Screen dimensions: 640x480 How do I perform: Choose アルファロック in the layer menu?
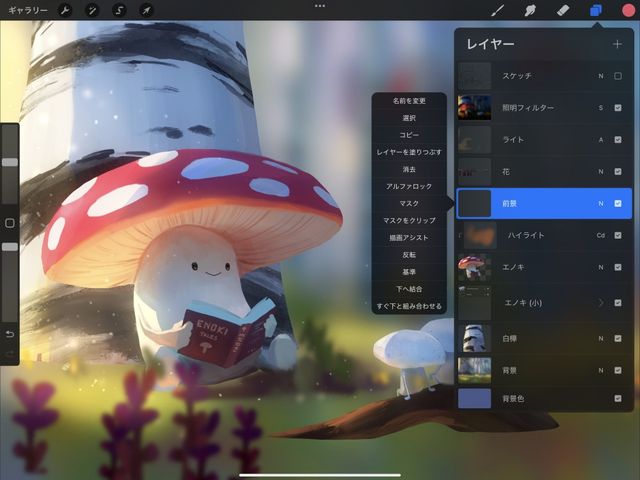point(409,187)
